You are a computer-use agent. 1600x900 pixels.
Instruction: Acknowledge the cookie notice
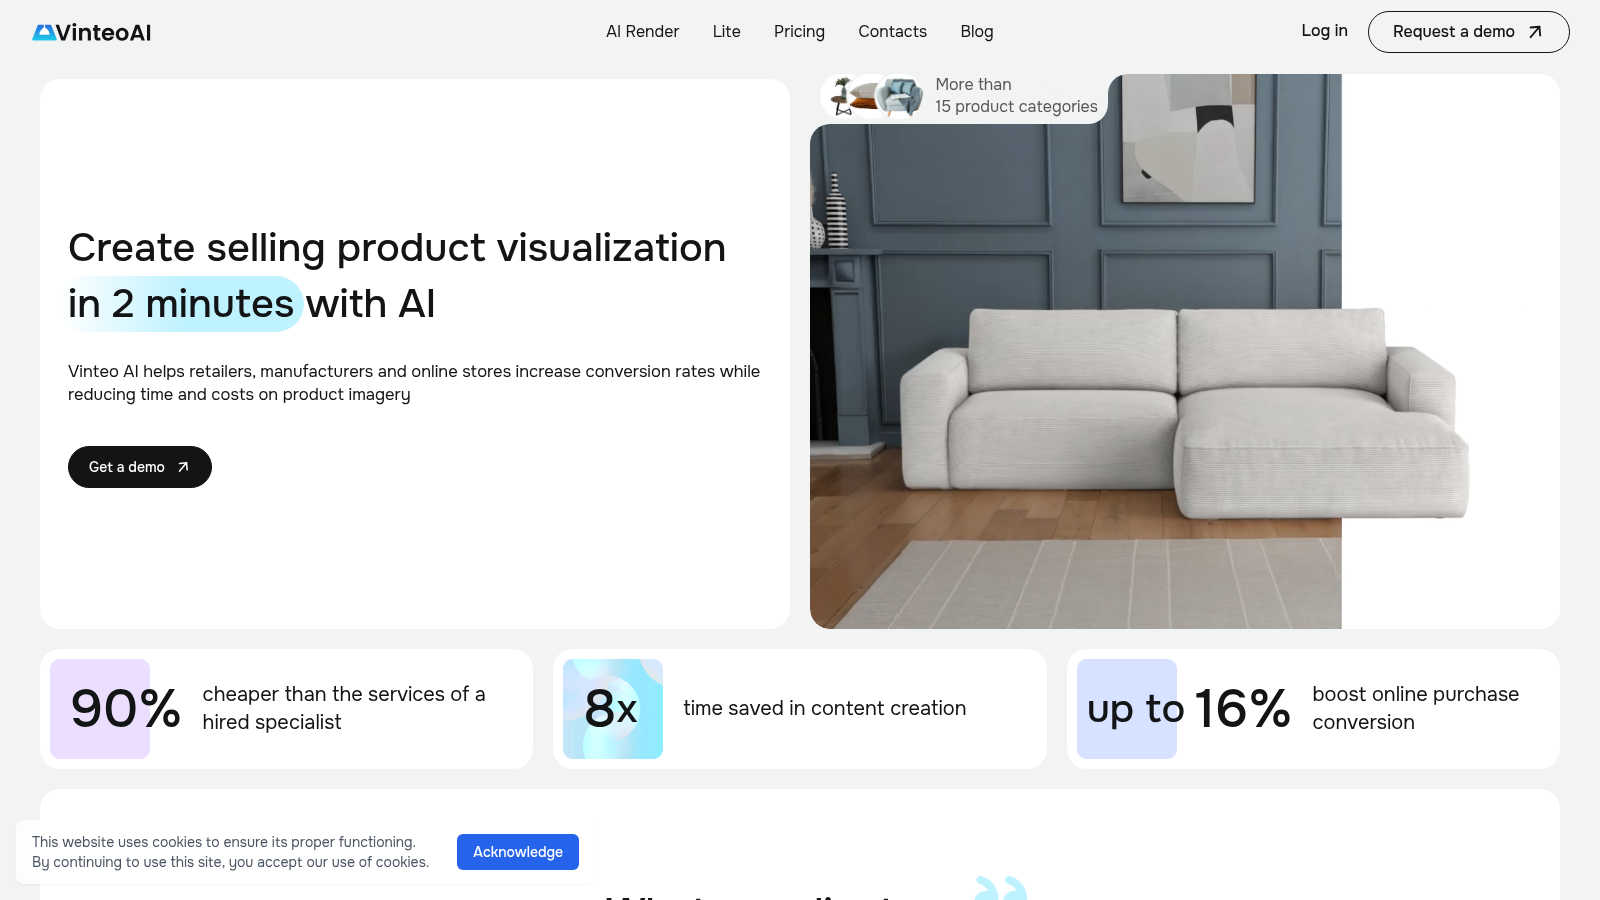(x=518, y=852)
